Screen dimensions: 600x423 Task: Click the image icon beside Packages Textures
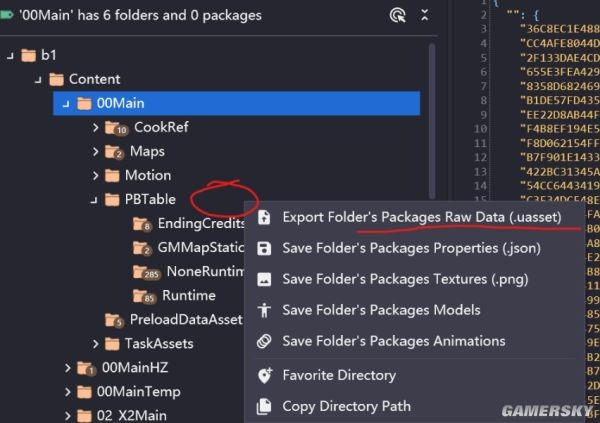coord(264,279)
